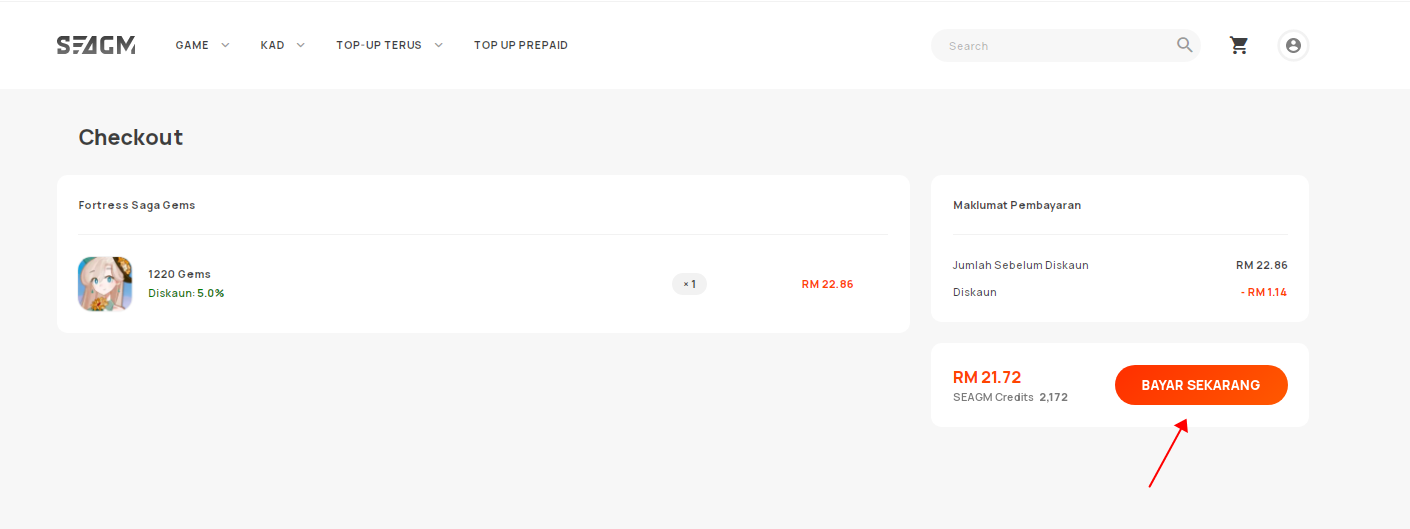Open the TOP UP PREPAID menu item

pos(521,45)
